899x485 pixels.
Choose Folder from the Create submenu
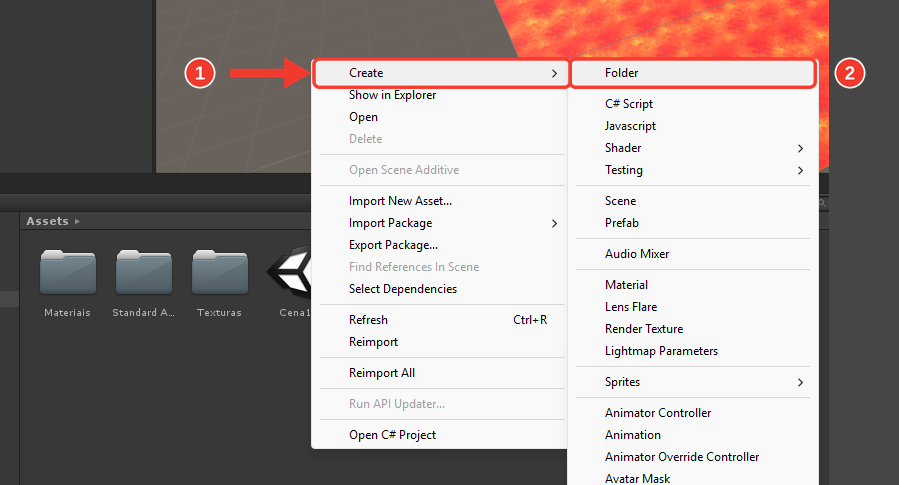point(693,73)
